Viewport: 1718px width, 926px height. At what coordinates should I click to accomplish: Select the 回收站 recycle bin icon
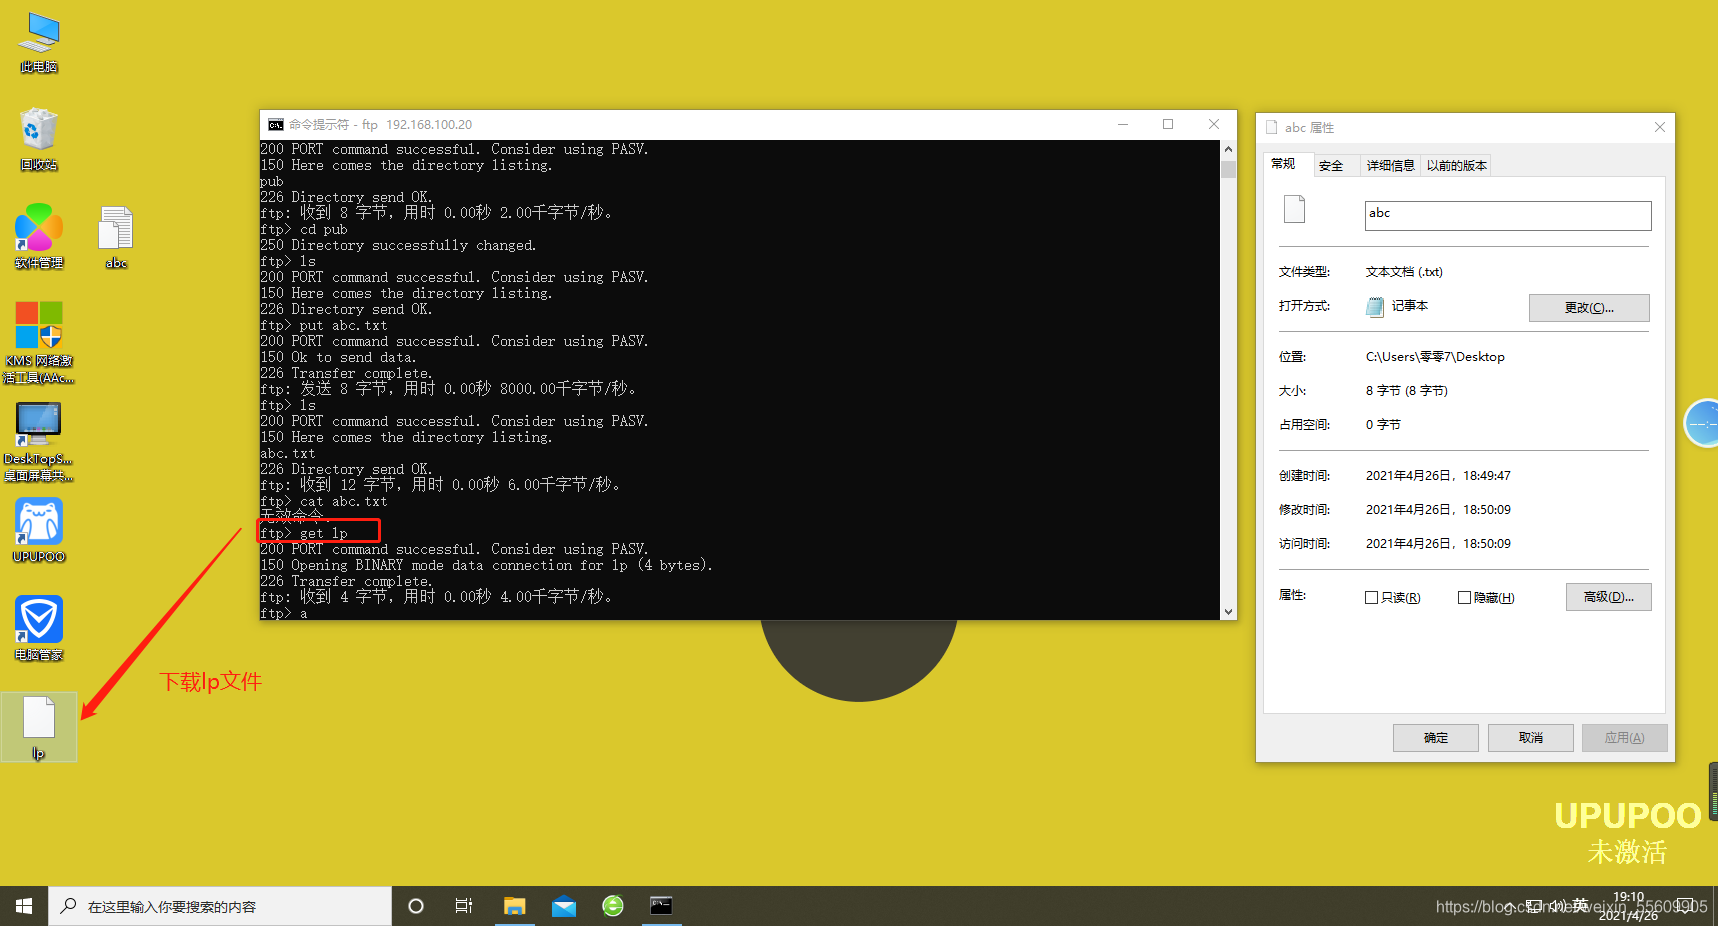(39, 140)
